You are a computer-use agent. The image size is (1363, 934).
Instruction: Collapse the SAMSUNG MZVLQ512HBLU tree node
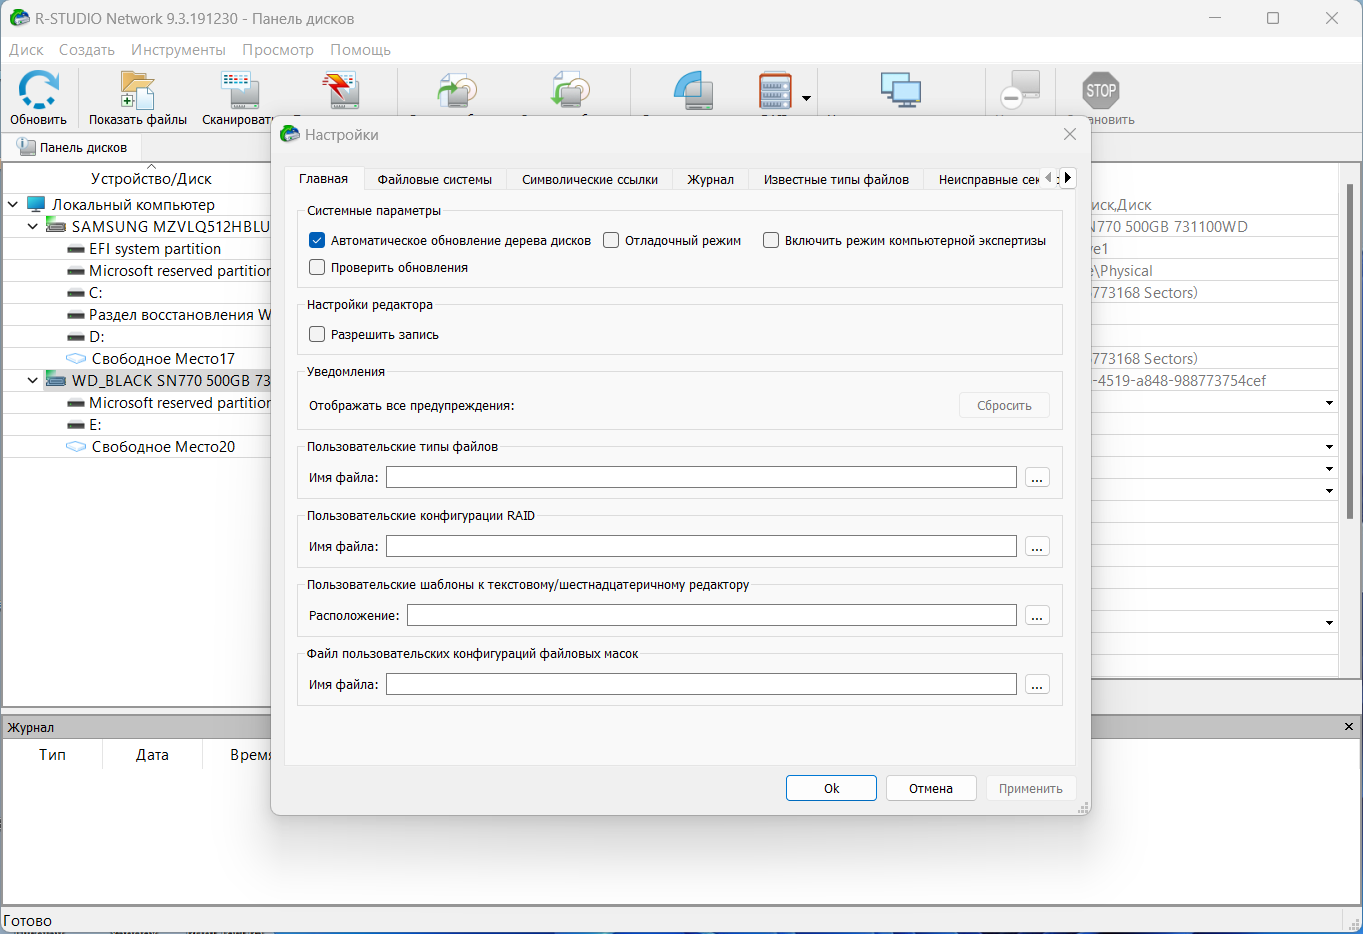click(33, 226)
